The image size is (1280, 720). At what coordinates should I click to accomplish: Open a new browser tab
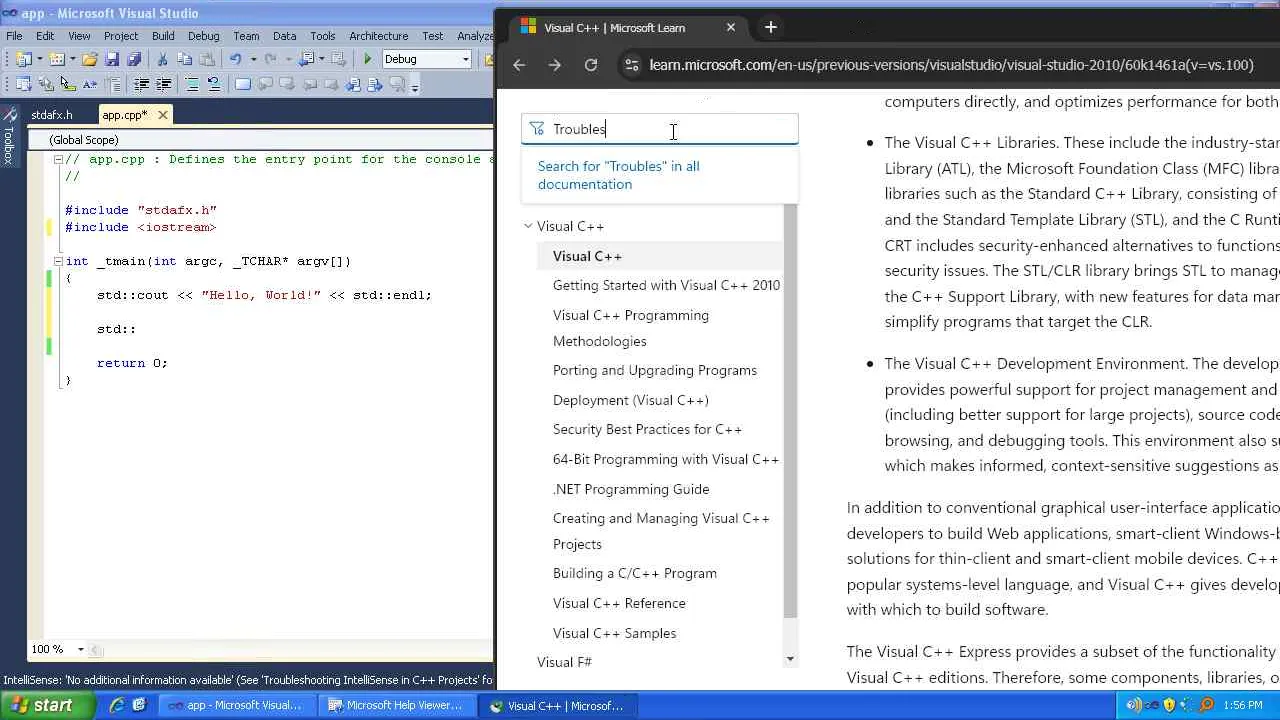pyautogui.click(x=771, y=28)
